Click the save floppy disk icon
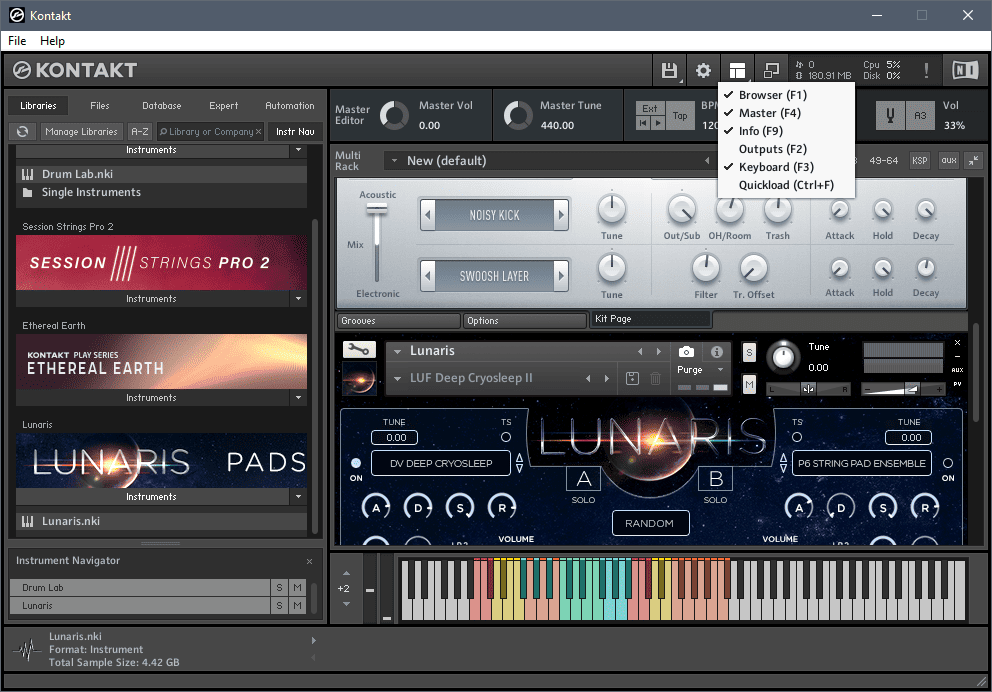The width and height of the screenshot is (992, 692). (x=668, y=70)
